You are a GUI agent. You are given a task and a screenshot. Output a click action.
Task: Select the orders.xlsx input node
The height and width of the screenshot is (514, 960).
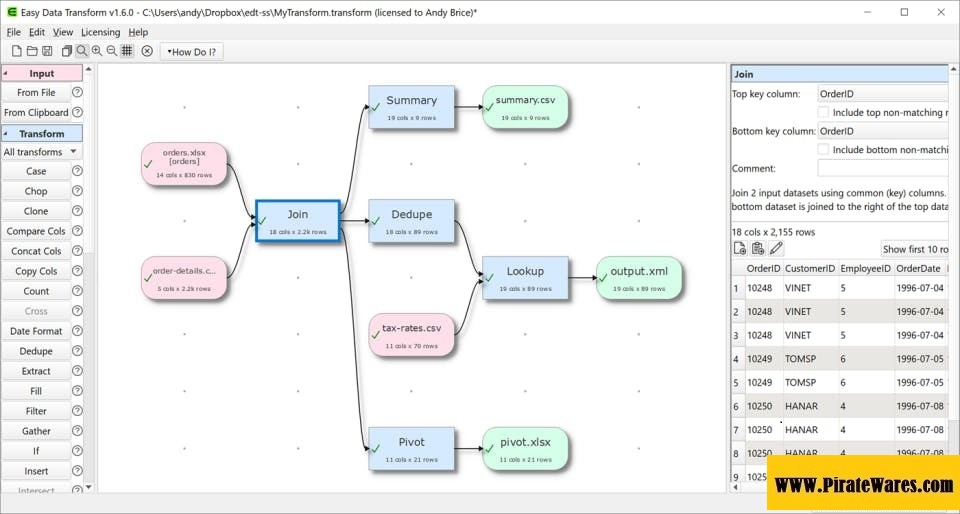[x=184, y=164]
